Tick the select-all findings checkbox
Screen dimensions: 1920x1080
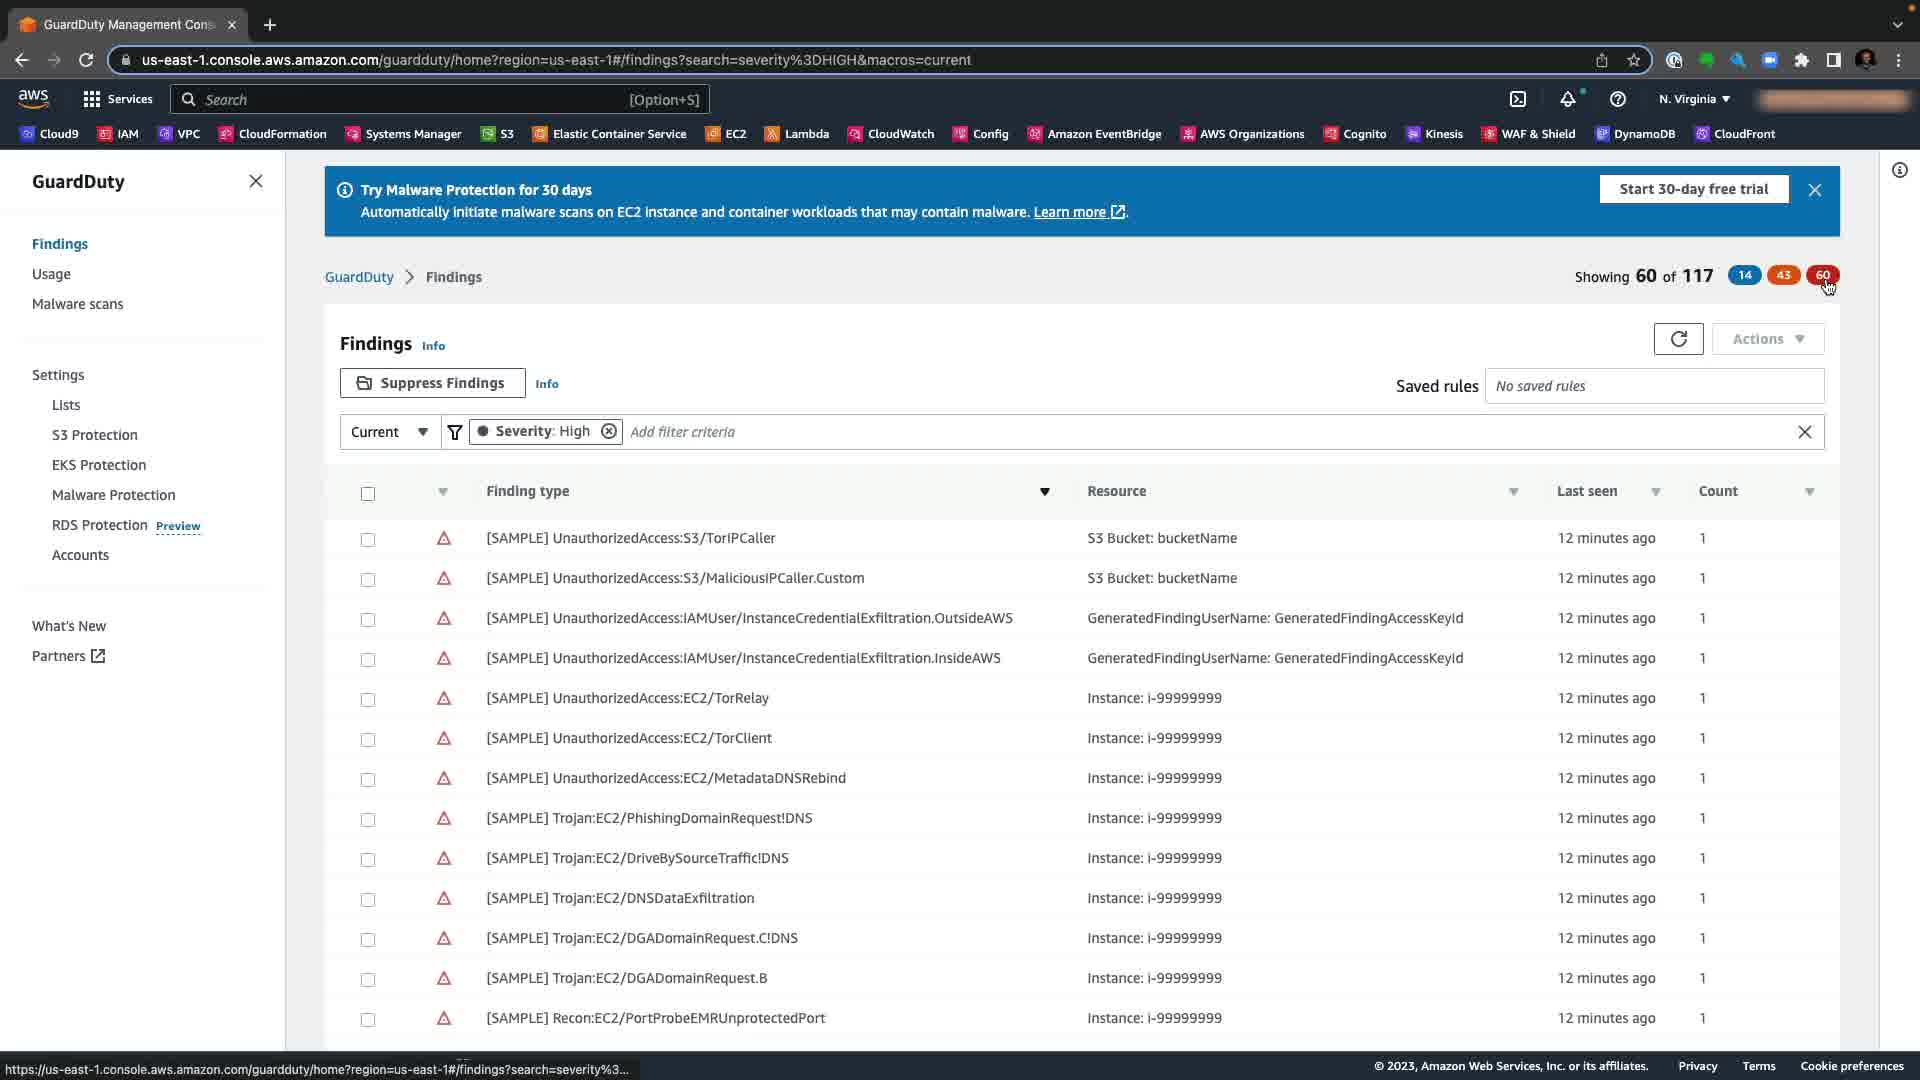[x=368, y=493]
